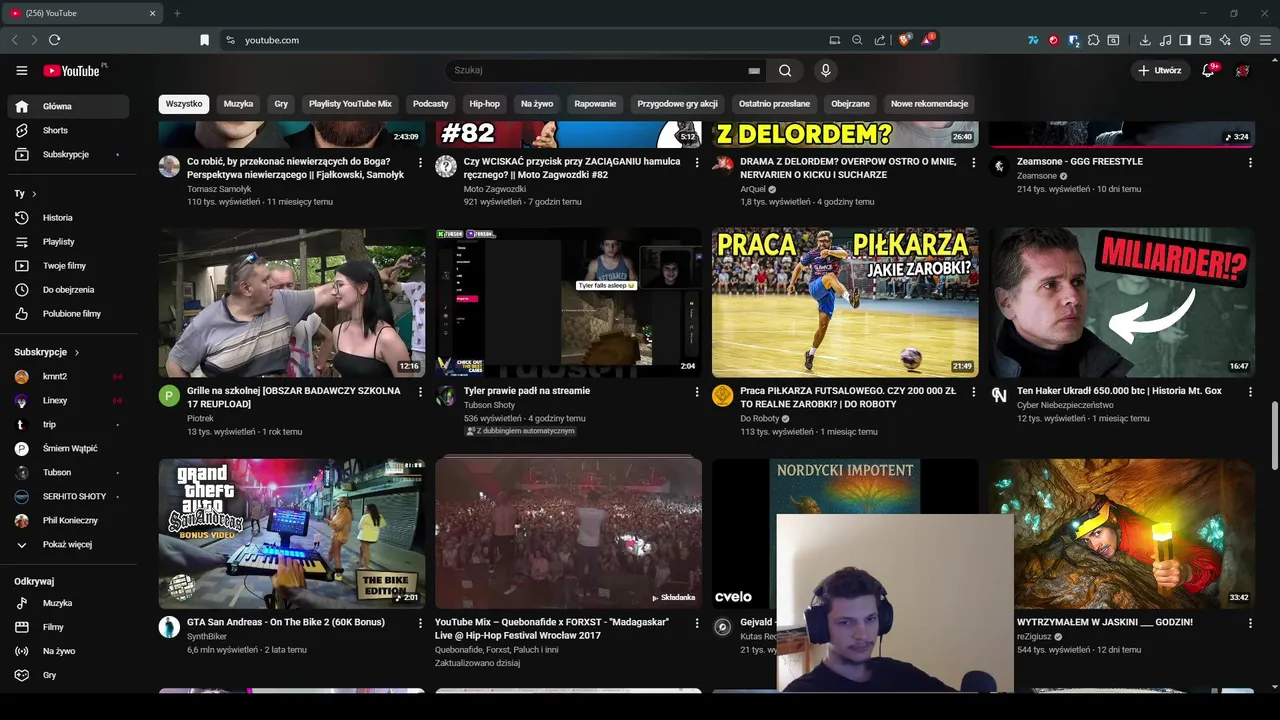Click the browser back arrow
This screenshot has height=720, width=1280.
pyautogui.click(x=14, y=40)
